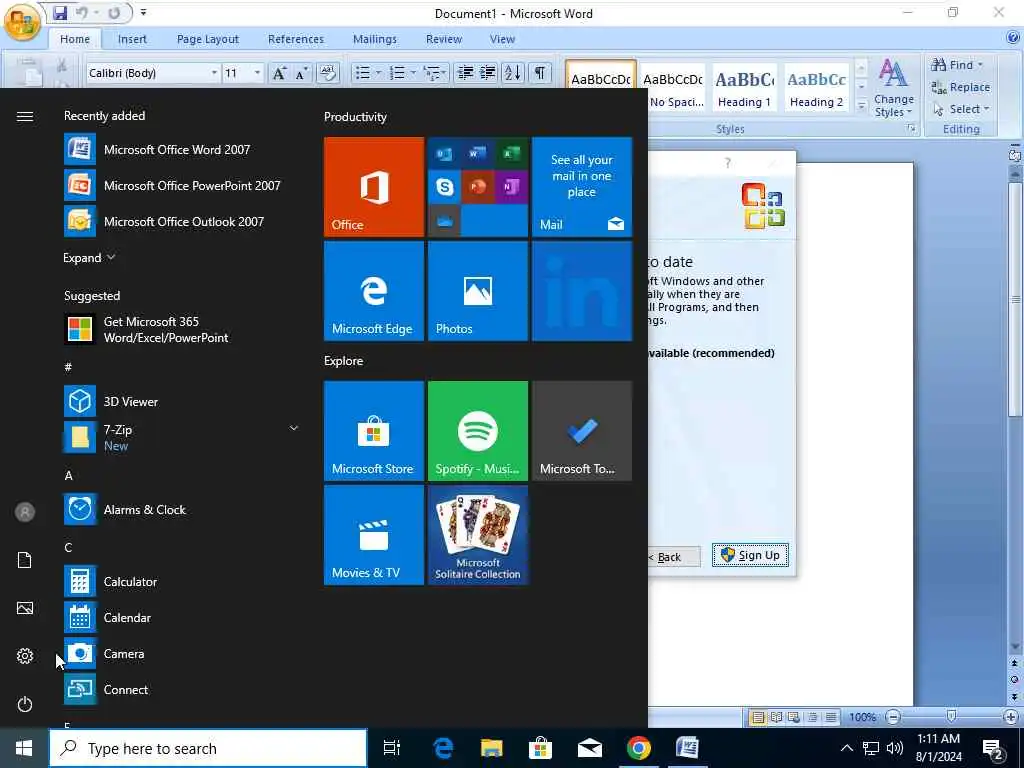The width and height of the screenshot is (1024, 768).
Task: Click the zoom slider handle
Action: pos(952,716)
